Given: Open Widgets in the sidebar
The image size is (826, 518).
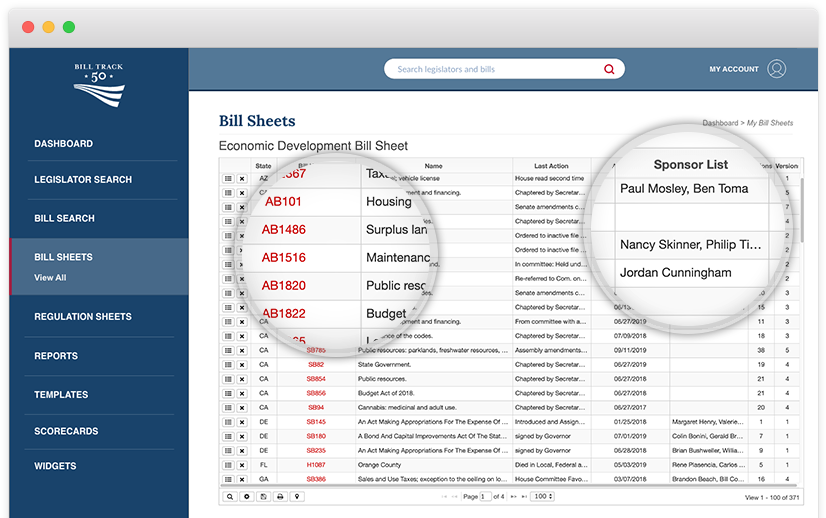Looking at the screenshot, I should click(55, 466).
